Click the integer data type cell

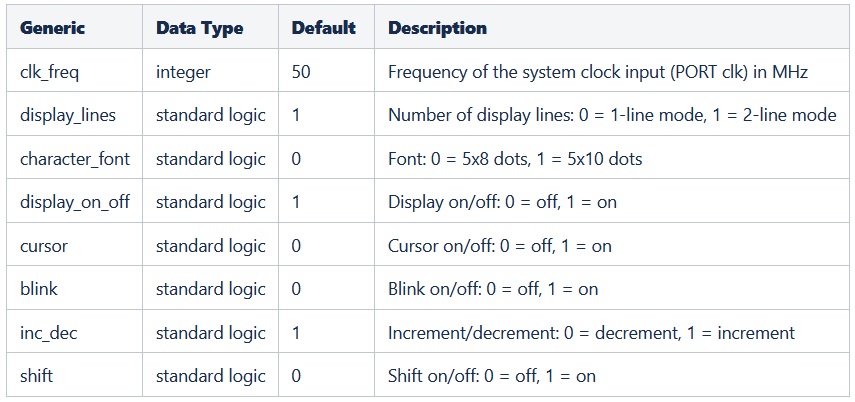tap(183, 72)
